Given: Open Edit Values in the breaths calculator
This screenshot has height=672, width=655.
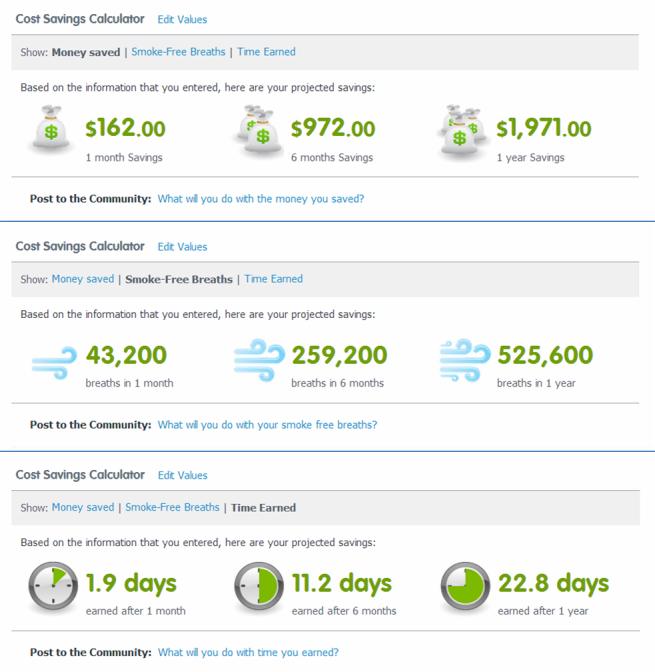Looking at the screenshot, I should pyautogui.click(x=182, y=247).
